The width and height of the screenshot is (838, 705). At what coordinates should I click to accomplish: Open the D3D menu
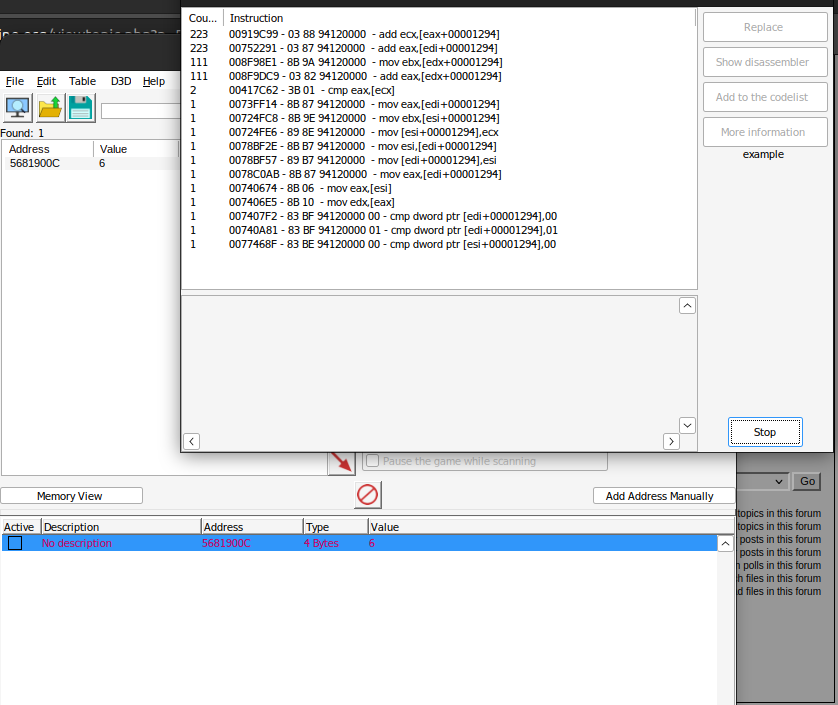point(120,81)
